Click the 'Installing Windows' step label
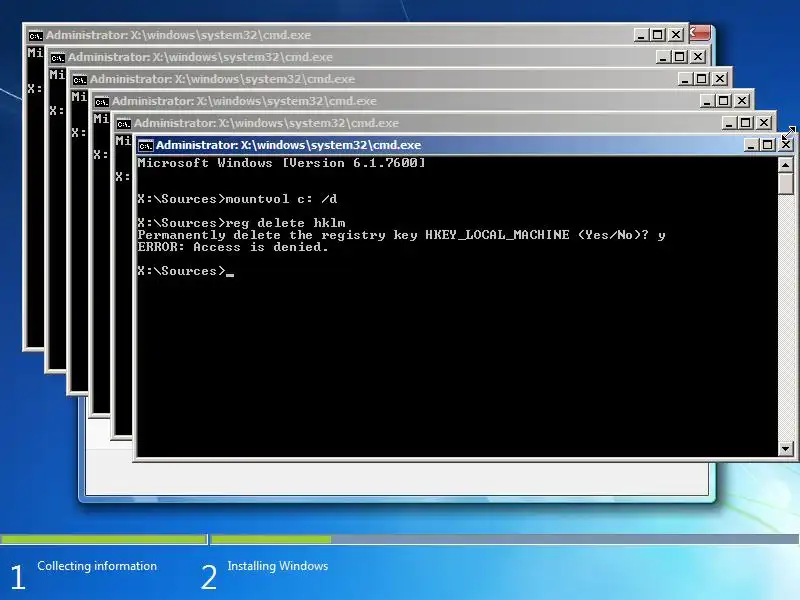Image resolution: width=800 pixels, height=600 pixels. click(x=278, y=566)
